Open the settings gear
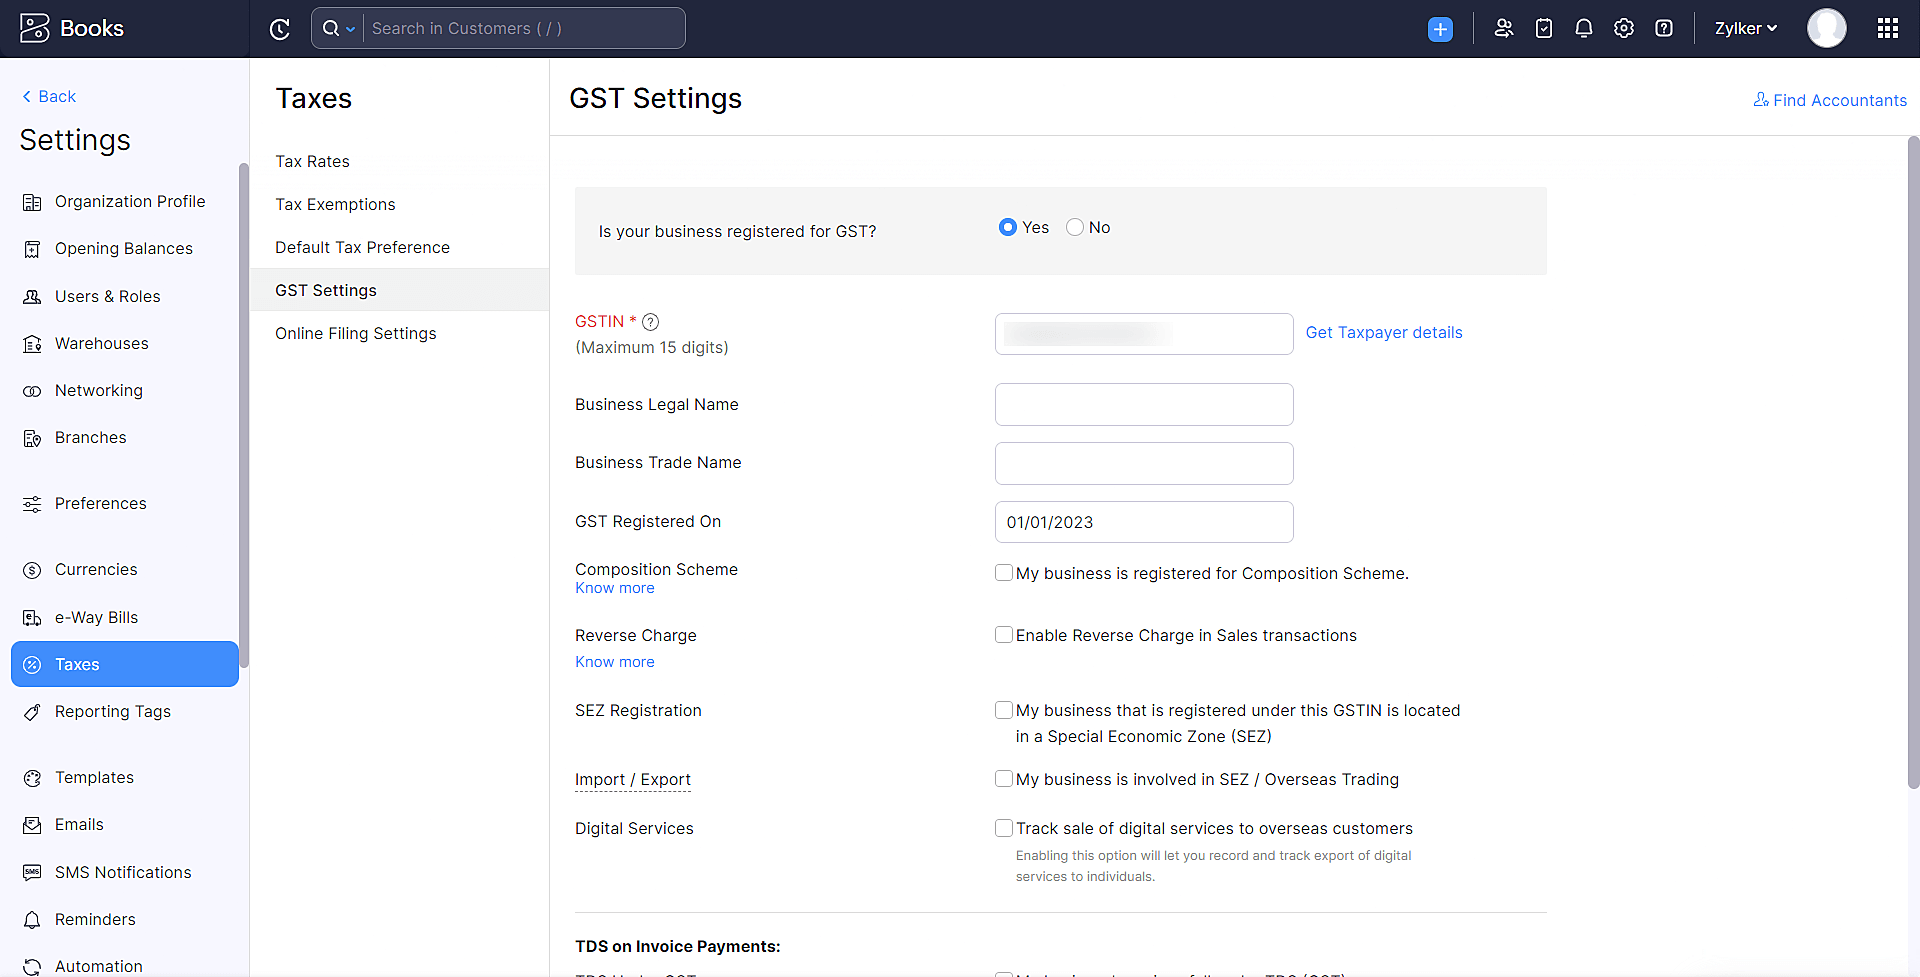1920x977 pixels. 1623,28
